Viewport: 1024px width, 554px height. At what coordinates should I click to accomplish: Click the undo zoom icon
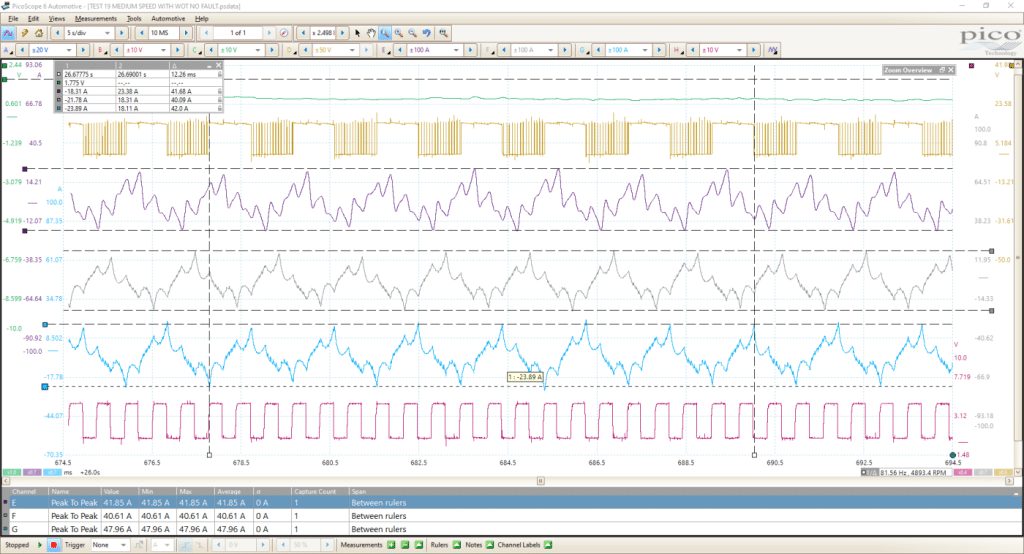pyautogui.click(x=426, y=33)
